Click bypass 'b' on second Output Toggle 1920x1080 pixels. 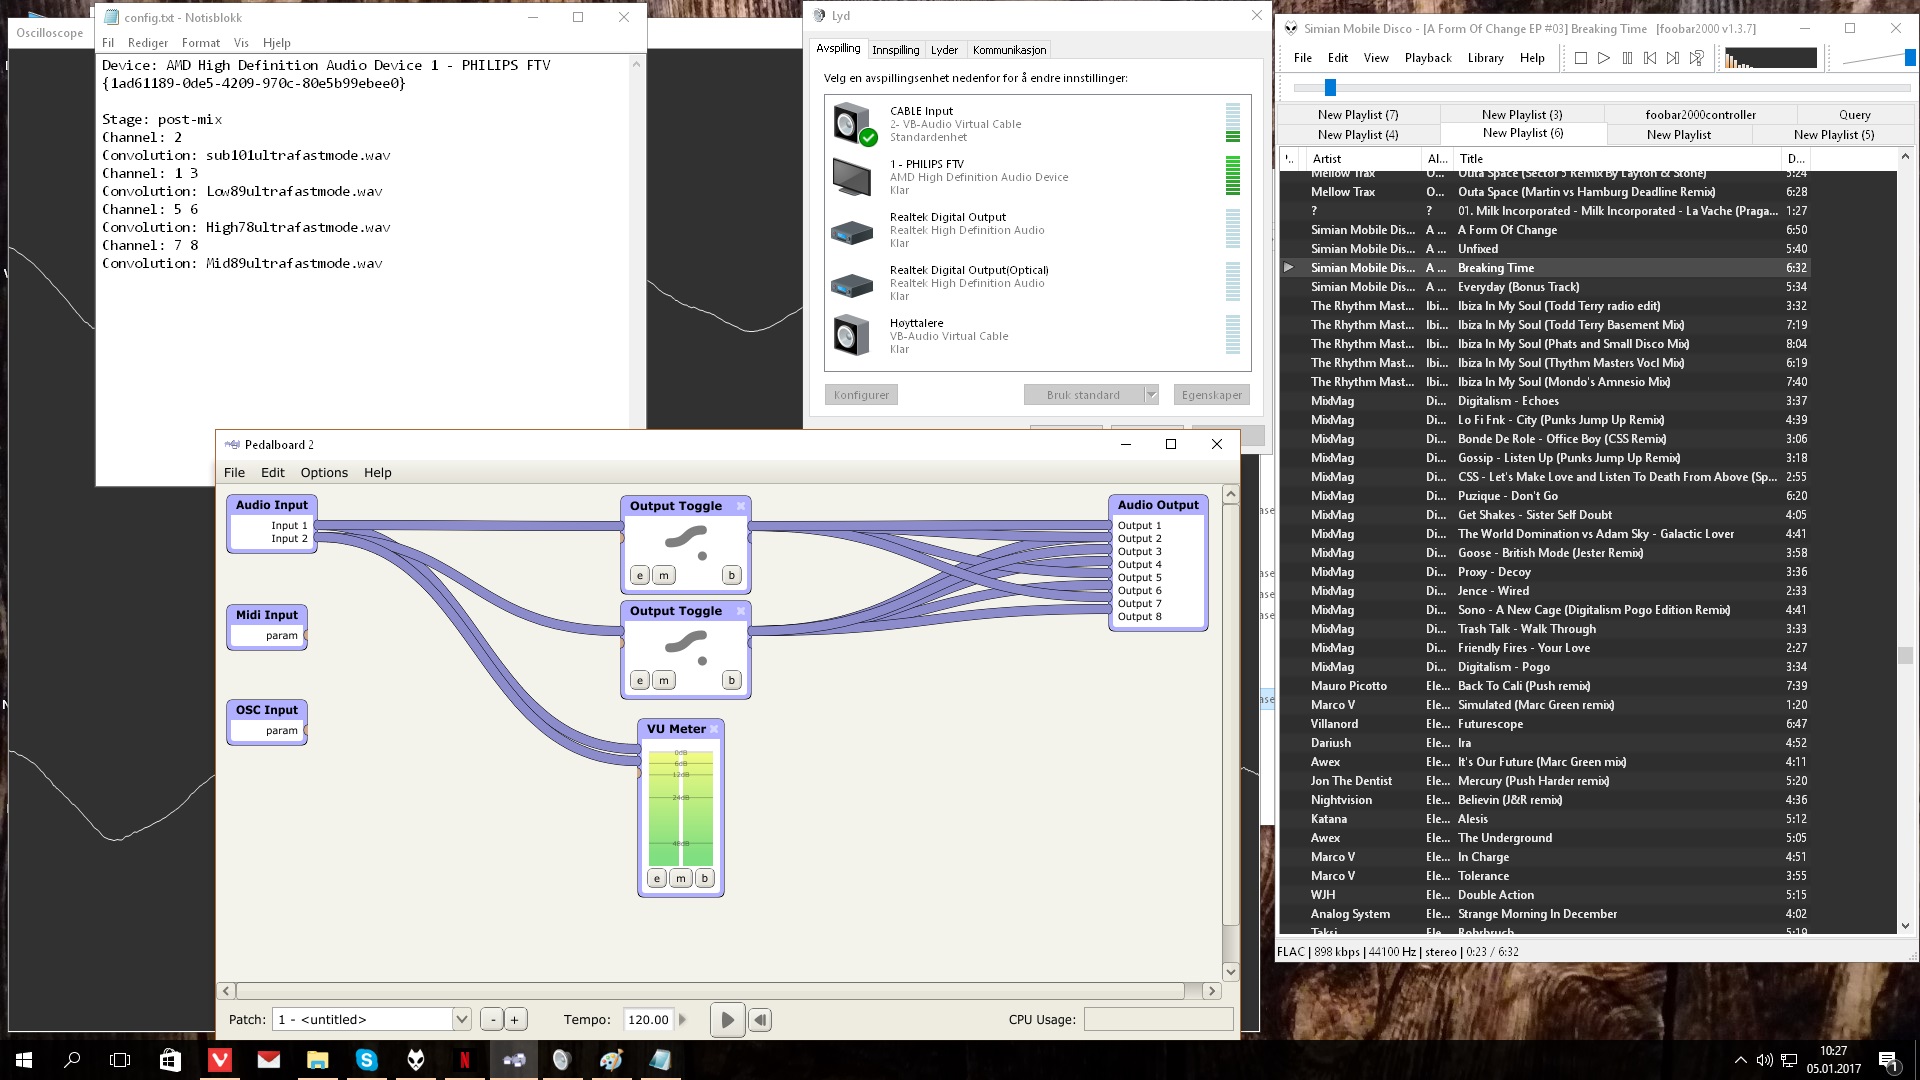pos(732,680)
